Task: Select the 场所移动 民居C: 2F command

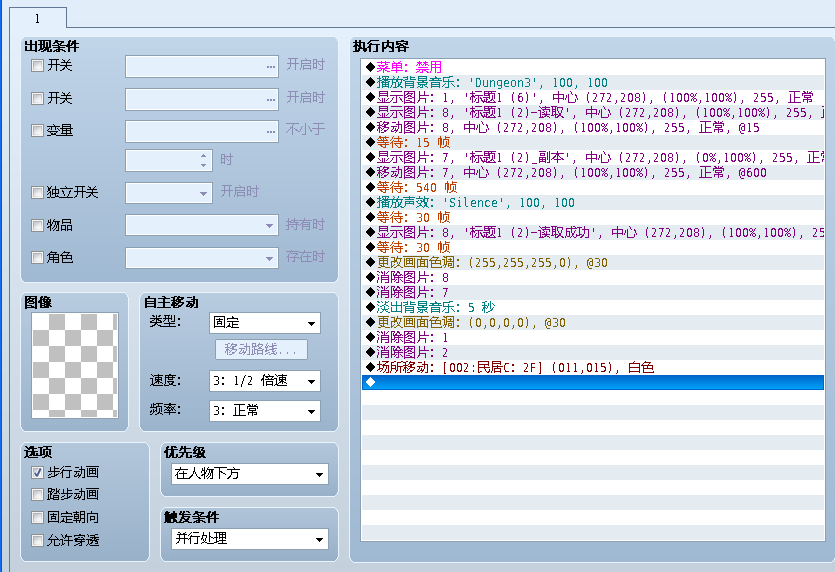Action: point(593,367)
